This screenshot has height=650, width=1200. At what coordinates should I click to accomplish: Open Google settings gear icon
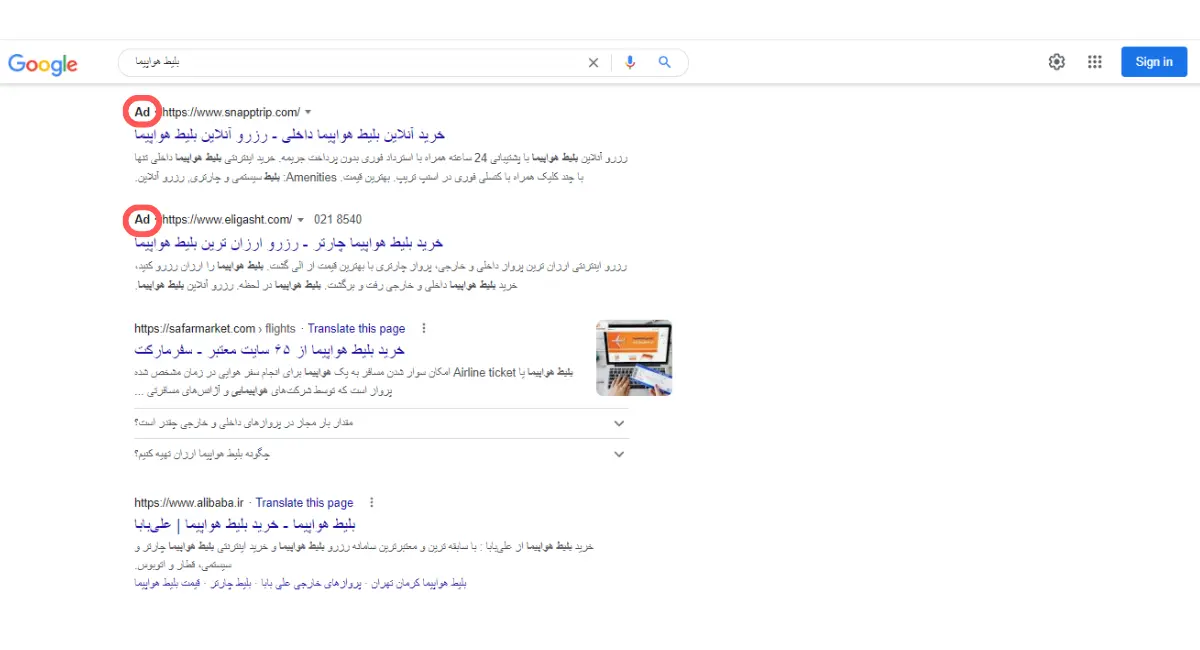[1057, 62]
